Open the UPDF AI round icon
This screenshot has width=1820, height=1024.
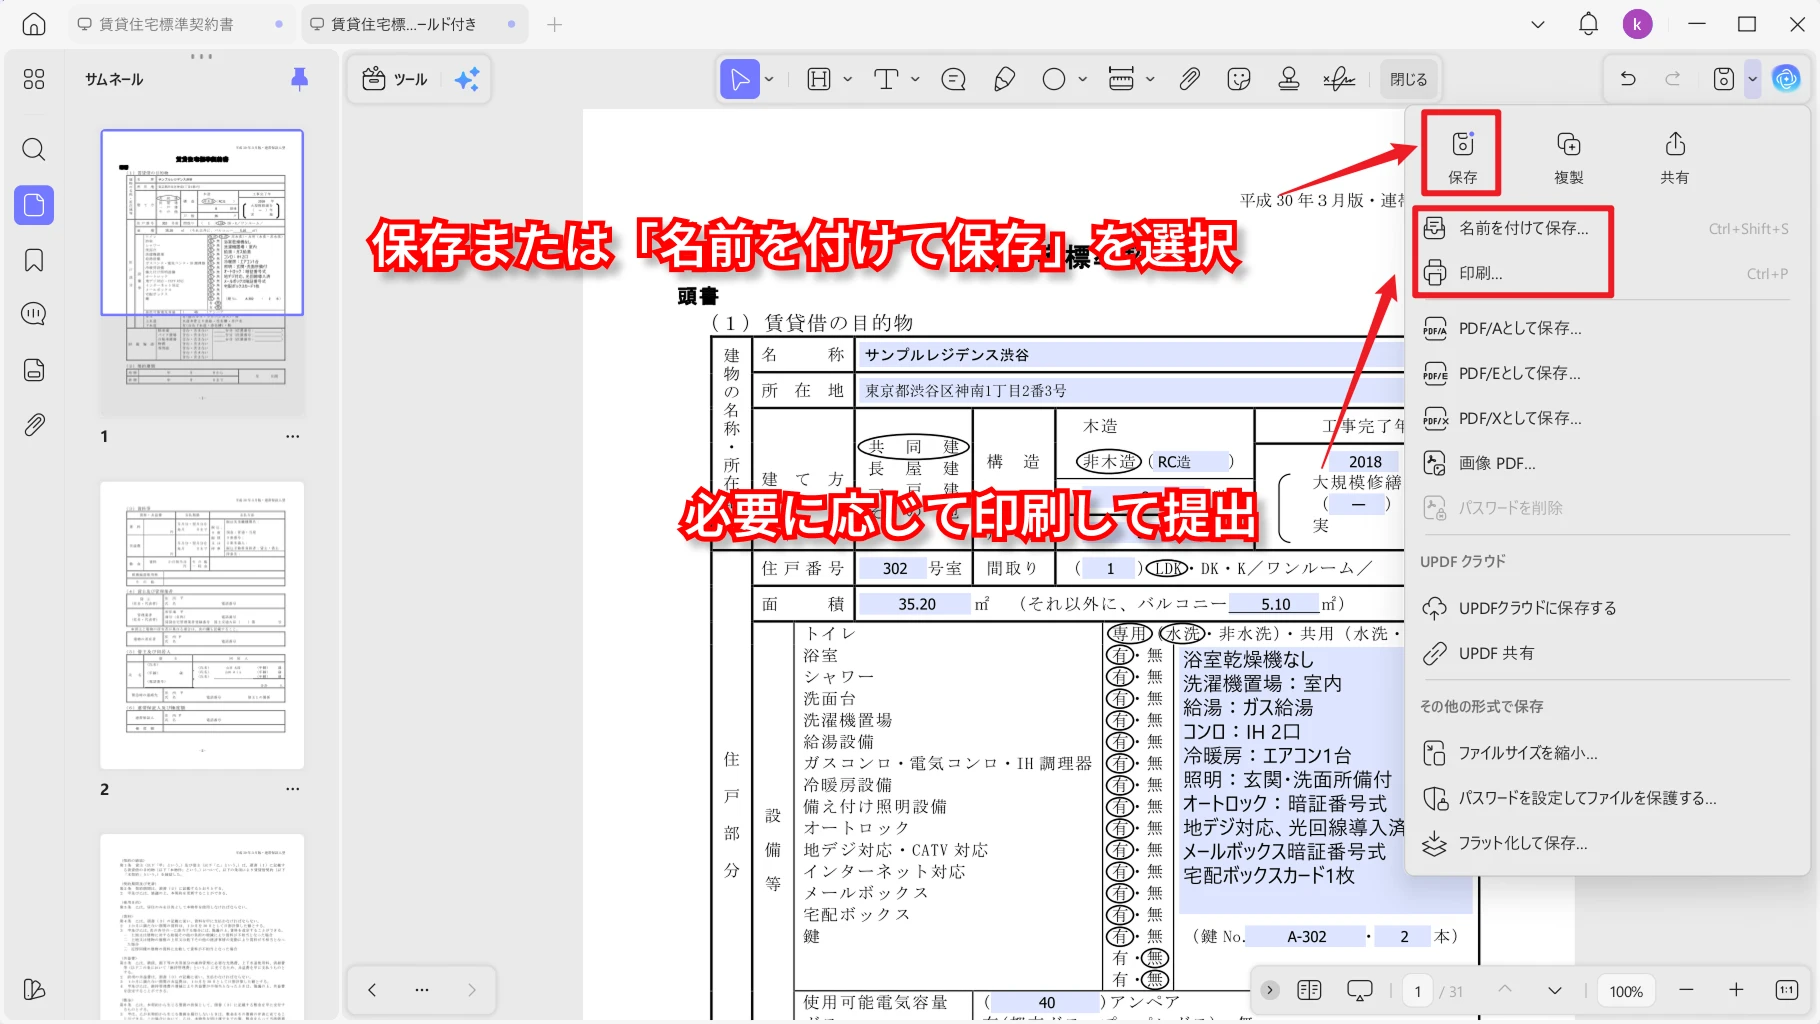click(x=1786, y=79)
